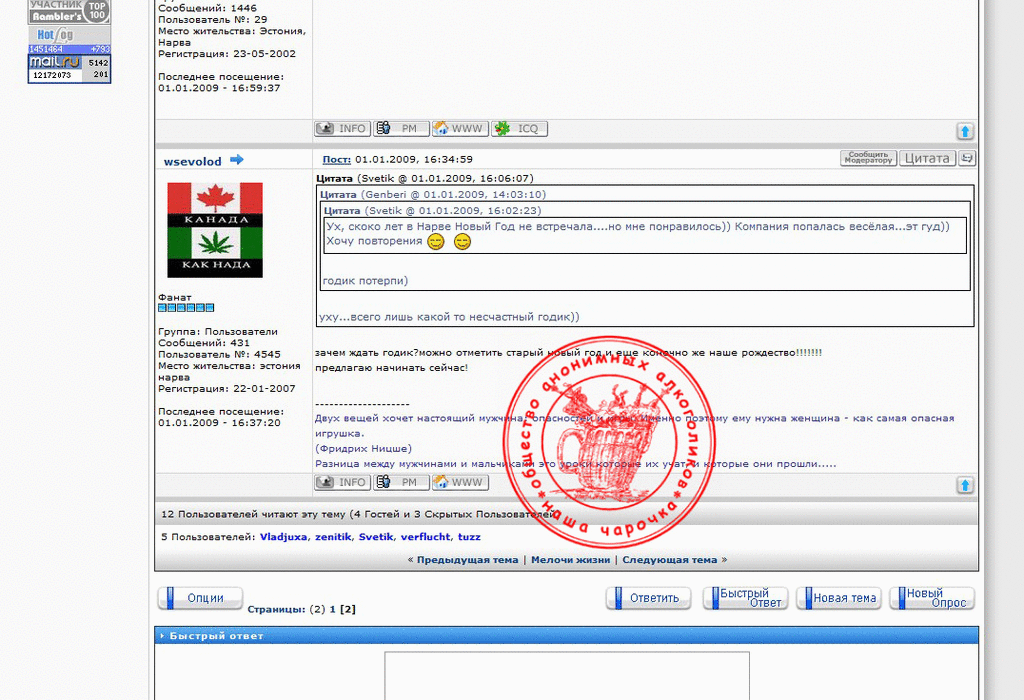Viewport: 1024px width, 700px height.
Task: Visit WWW button under wsevolod's post
Action: [460, 483]
